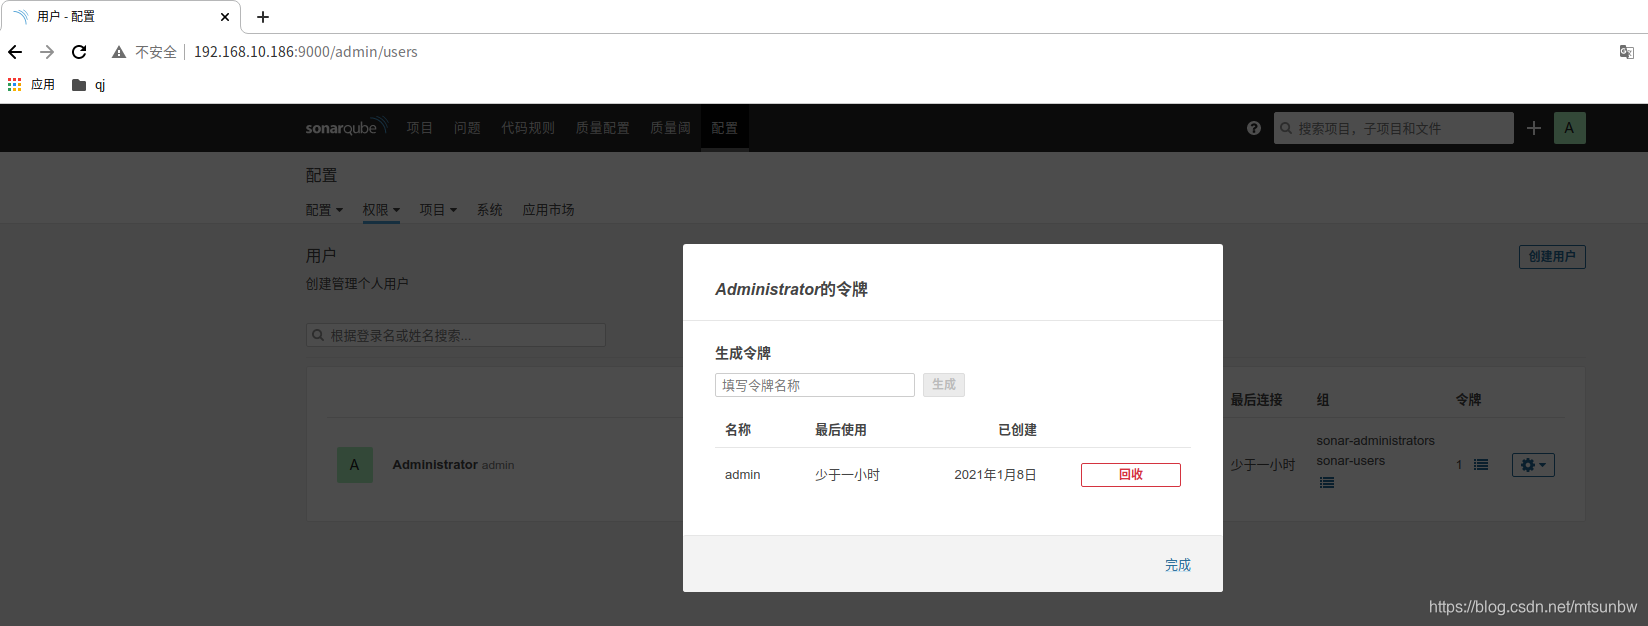Open a new browser tab

263,17
